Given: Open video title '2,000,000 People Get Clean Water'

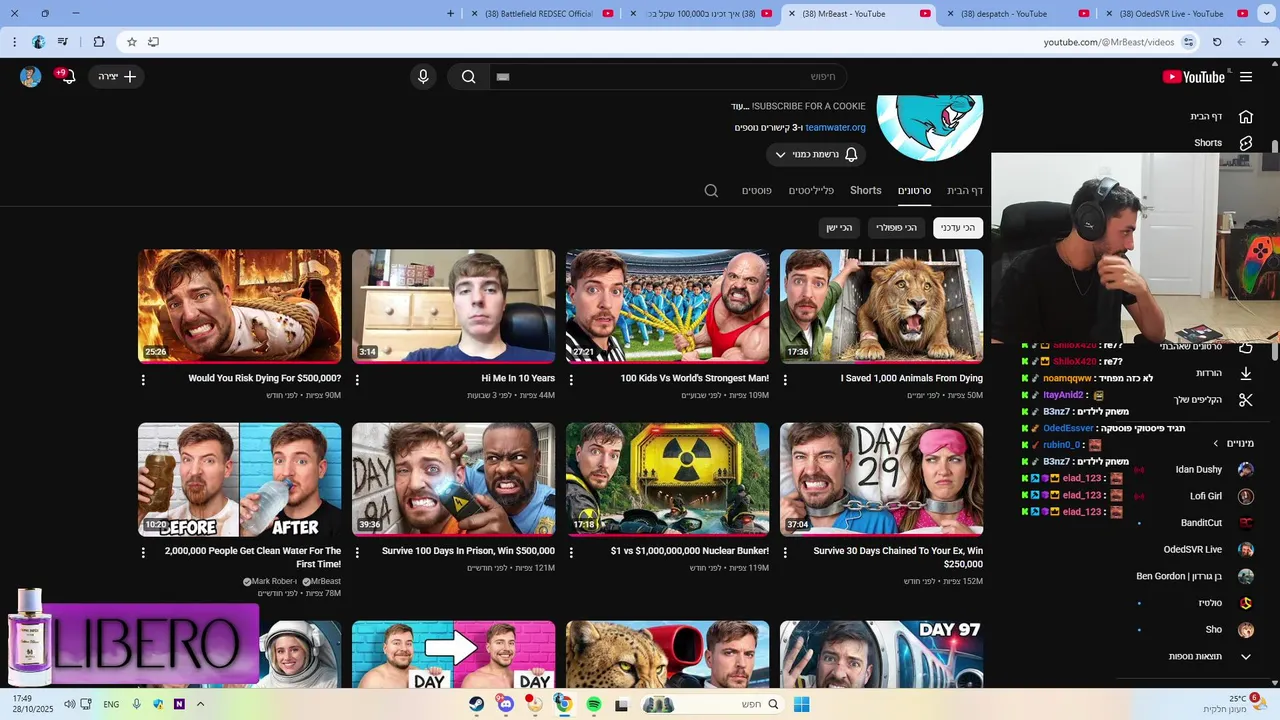Looking at the screenshot, I should pos(253,557).
